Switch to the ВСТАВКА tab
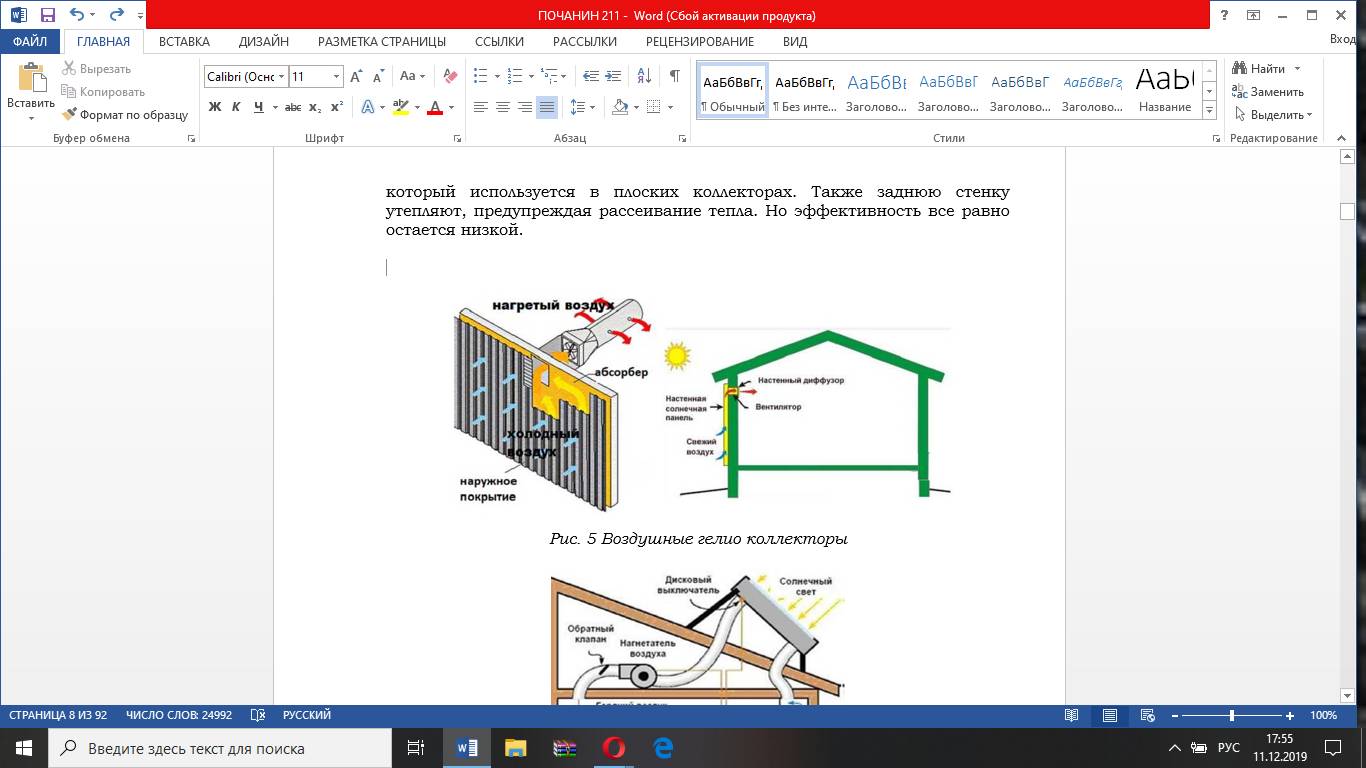This screenshot has width=1366, height=768. point(184,42)
